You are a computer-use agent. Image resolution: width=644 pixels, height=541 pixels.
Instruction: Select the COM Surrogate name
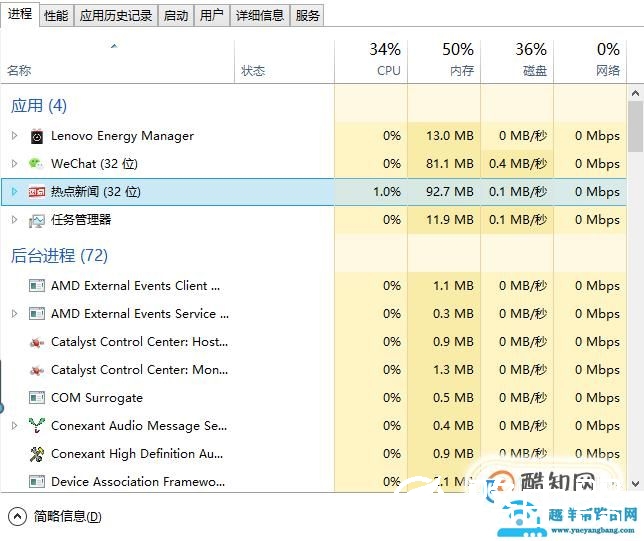[97, 398]
